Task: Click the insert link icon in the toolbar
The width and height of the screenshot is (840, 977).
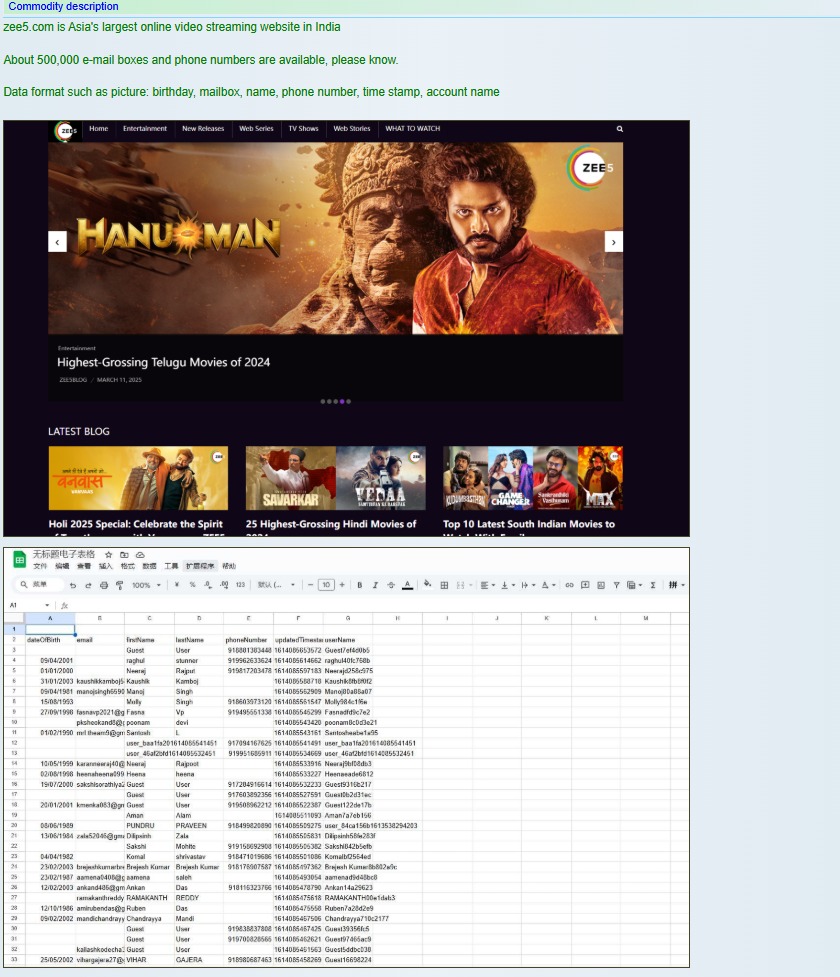Action: pyautogui.click(x=570, y=585)
